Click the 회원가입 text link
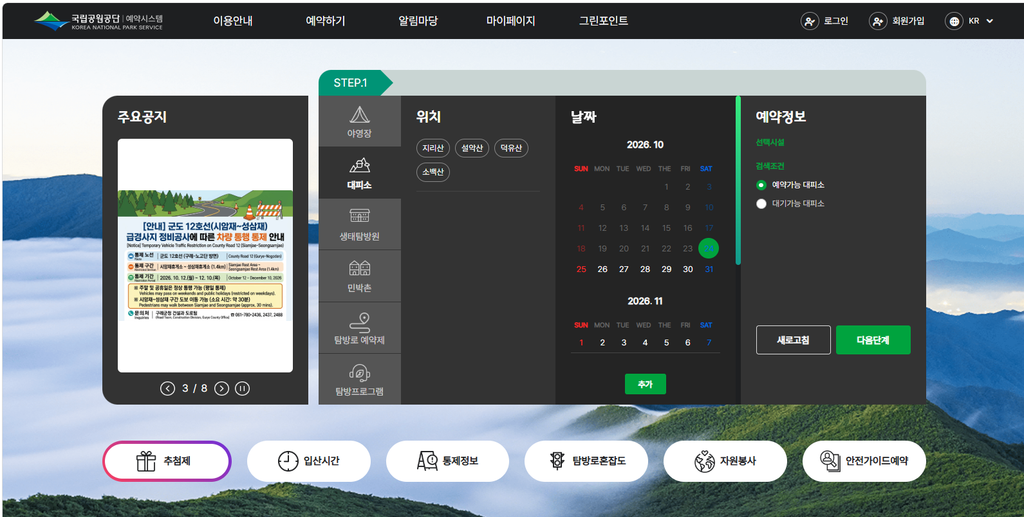 click(x=908, y=21)
